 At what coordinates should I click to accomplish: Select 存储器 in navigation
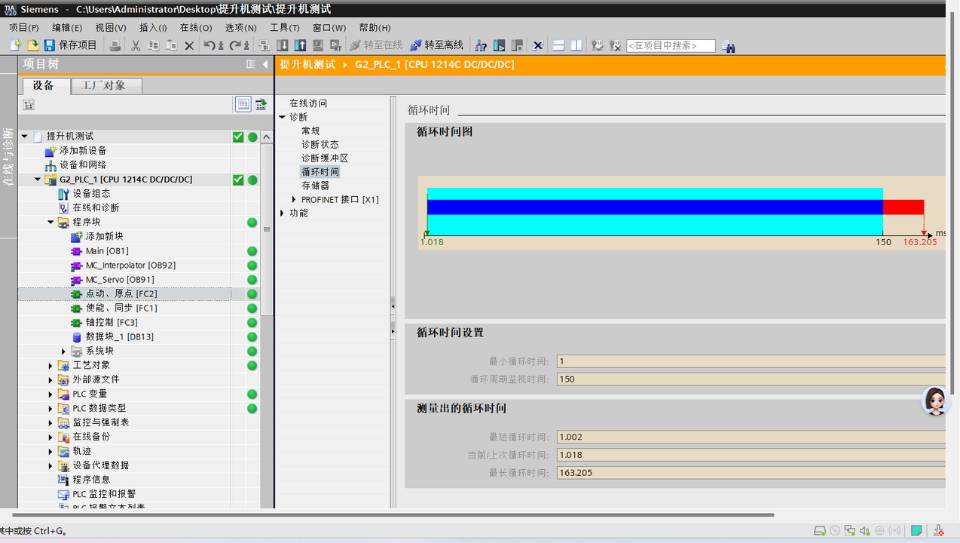315,185
